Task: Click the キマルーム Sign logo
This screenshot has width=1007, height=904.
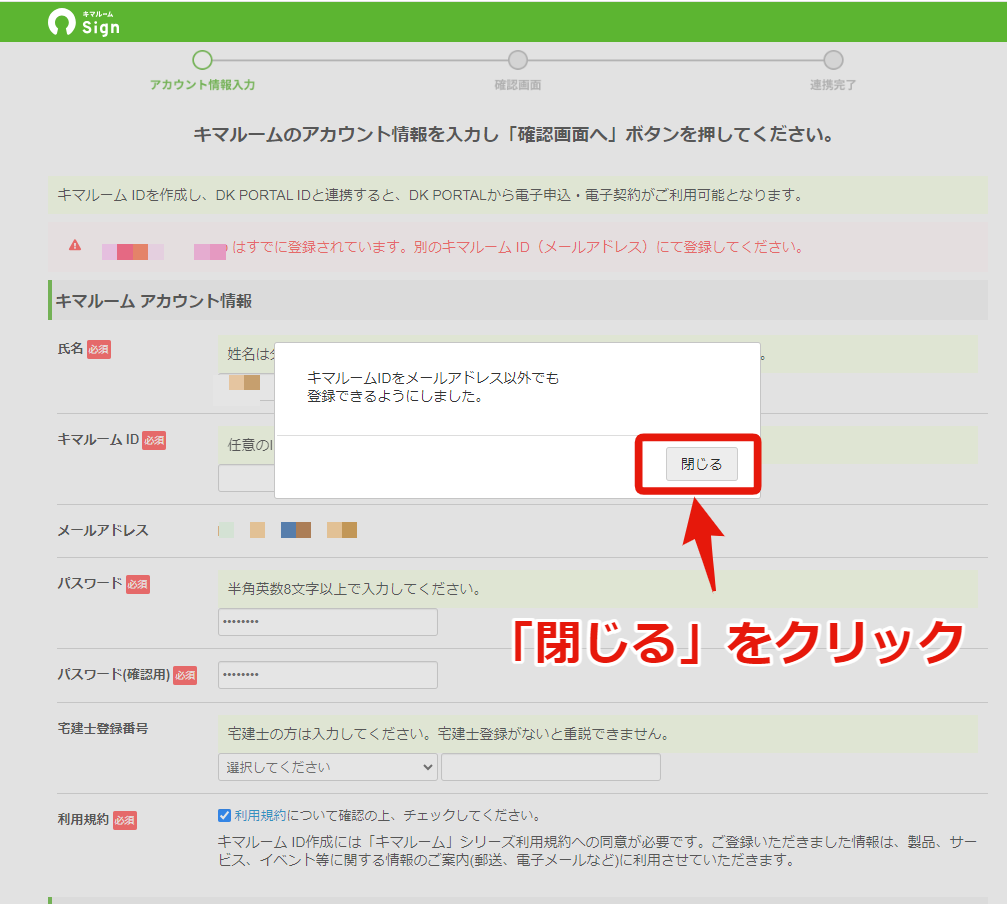Action: (84, 22)
